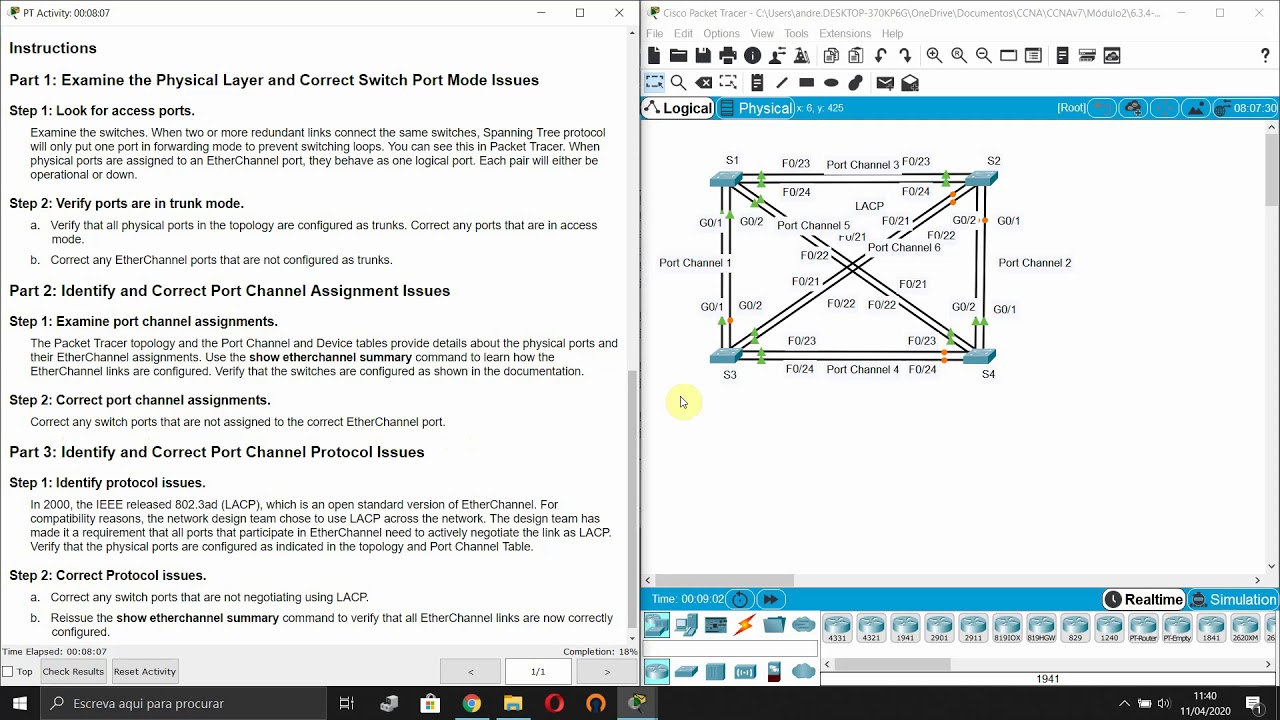Viewport: 1280px width, 720px height.
Task: Undo the last action arrow
Action: coord(881,56)
